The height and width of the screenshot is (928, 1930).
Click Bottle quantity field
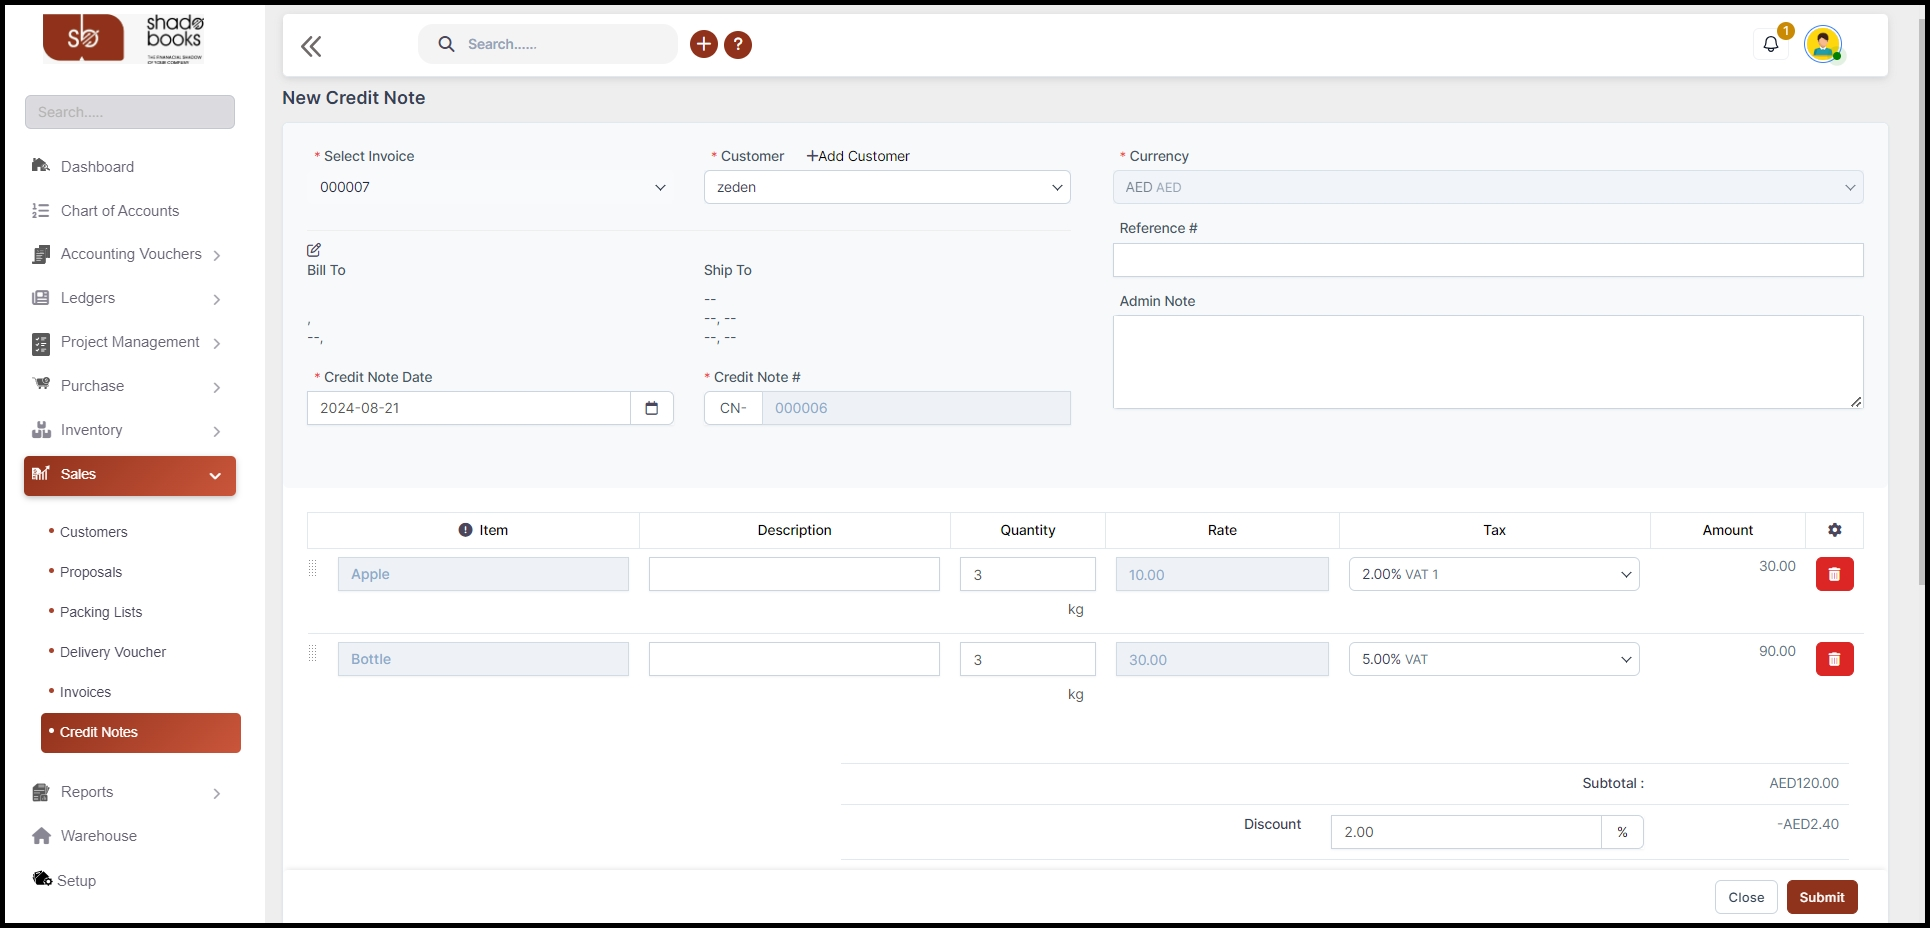(1028, 659)
